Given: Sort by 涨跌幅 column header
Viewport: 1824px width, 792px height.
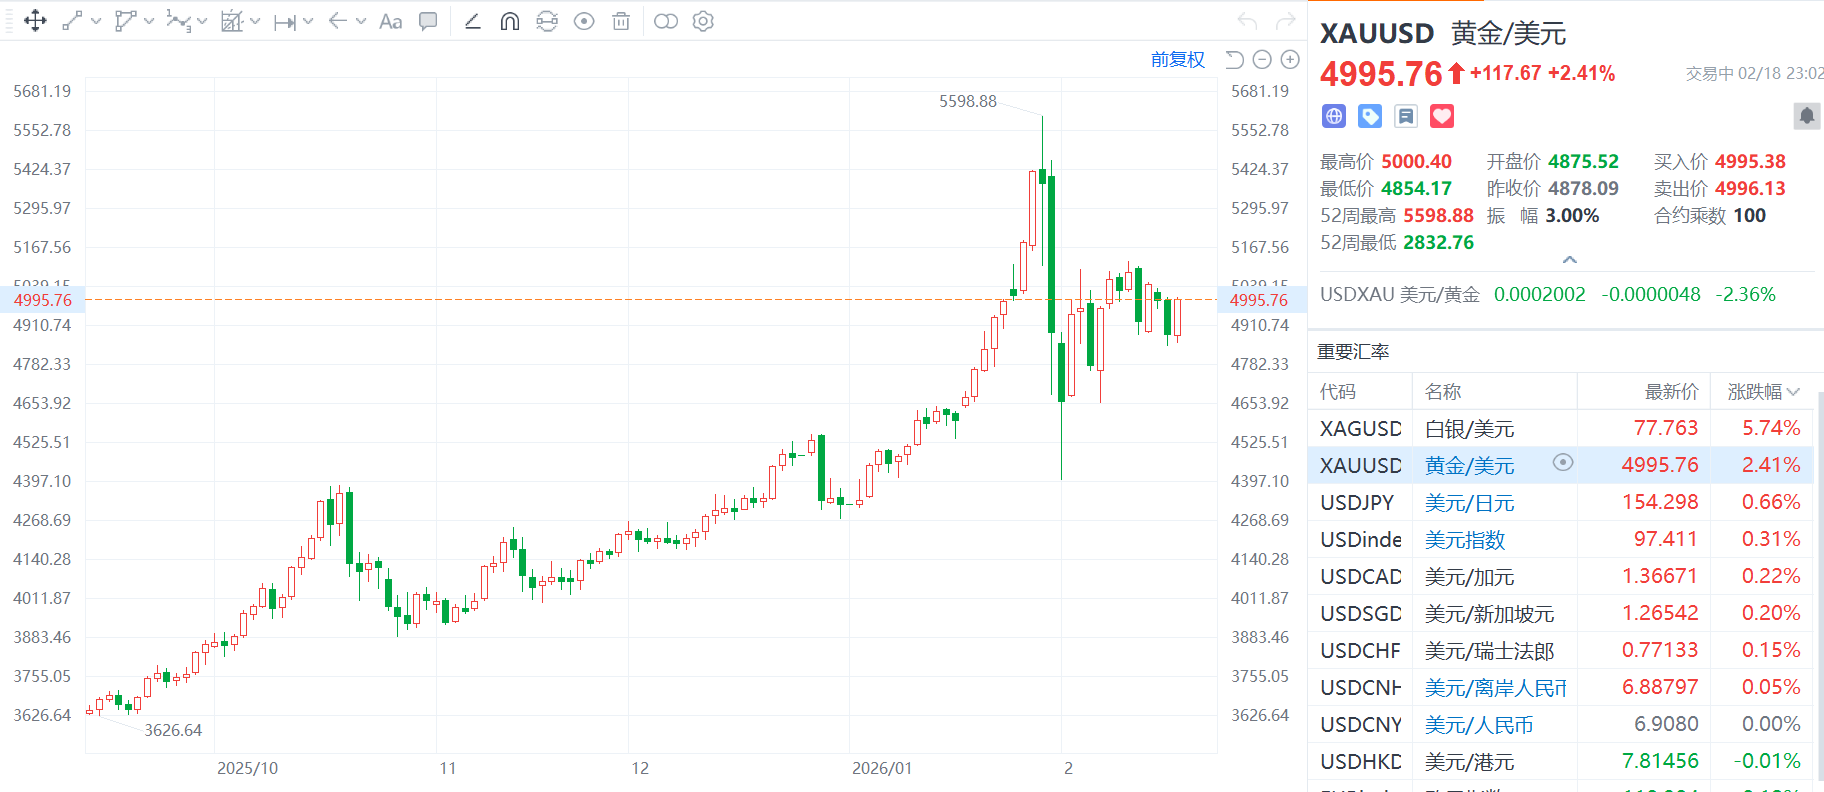Looking at the screenshot, I should point(1762,392).
